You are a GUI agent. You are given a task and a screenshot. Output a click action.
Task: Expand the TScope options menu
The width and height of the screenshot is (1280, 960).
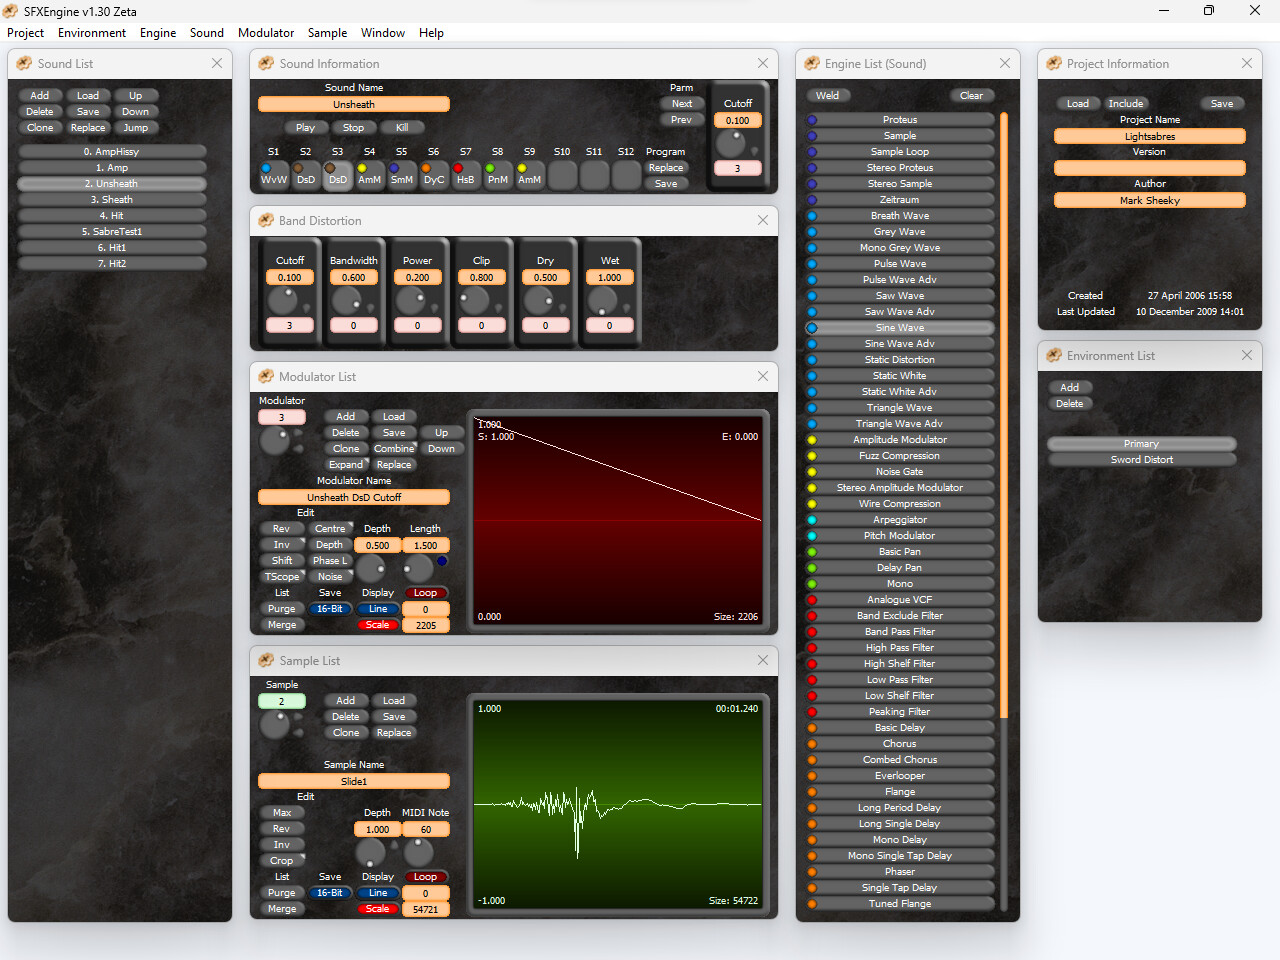pos(282,576)
